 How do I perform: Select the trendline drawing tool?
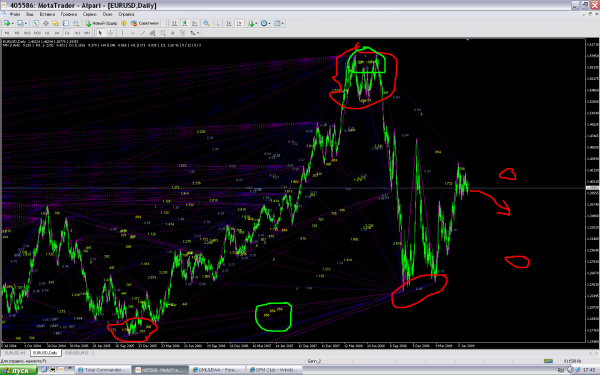(x=142, y=33)
